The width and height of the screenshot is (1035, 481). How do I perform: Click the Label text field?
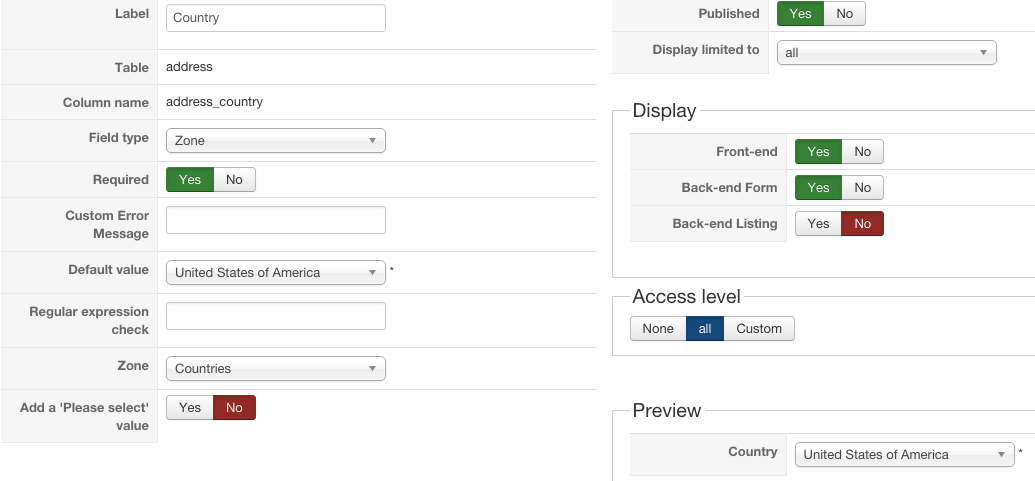pos(275,18)
